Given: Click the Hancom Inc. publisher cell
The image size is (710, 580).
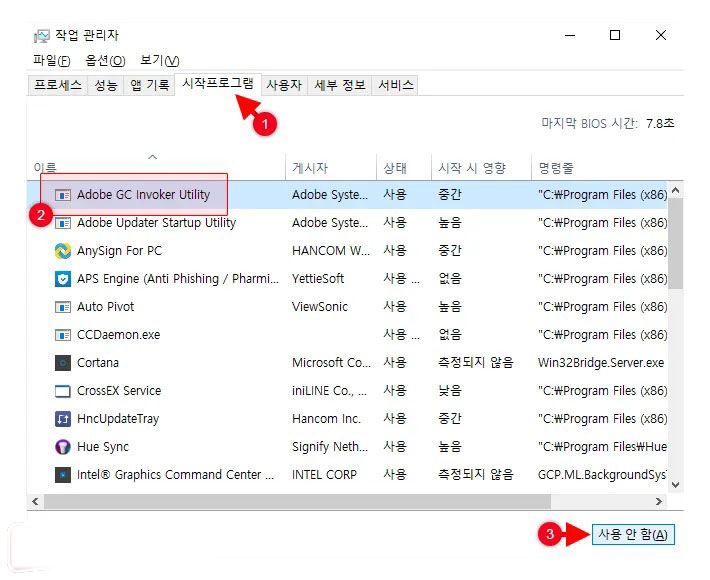Looking at the screenshot, I should pos(326,419).
